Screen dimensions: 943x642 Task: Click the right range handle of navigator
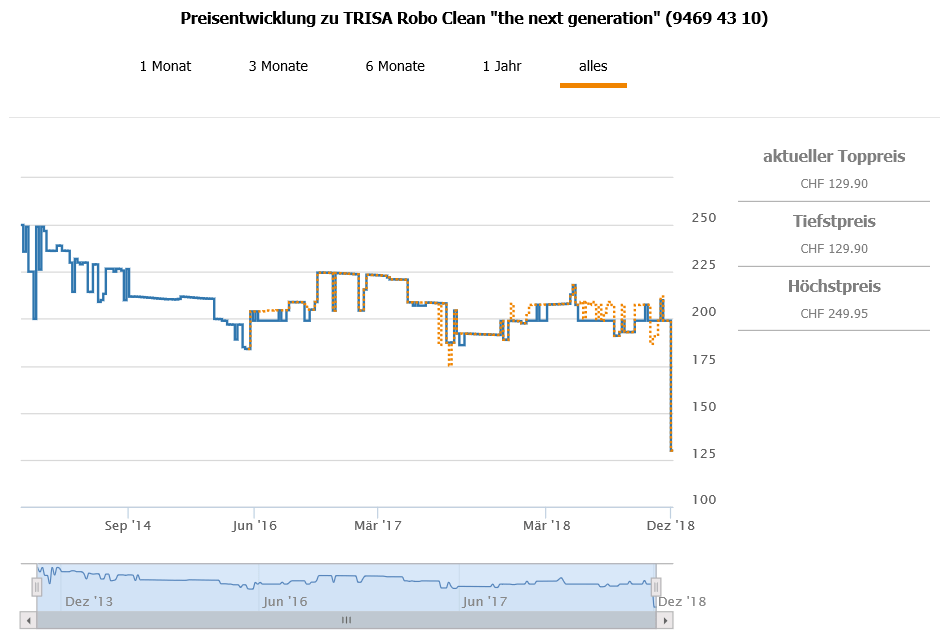pos(657,587)
